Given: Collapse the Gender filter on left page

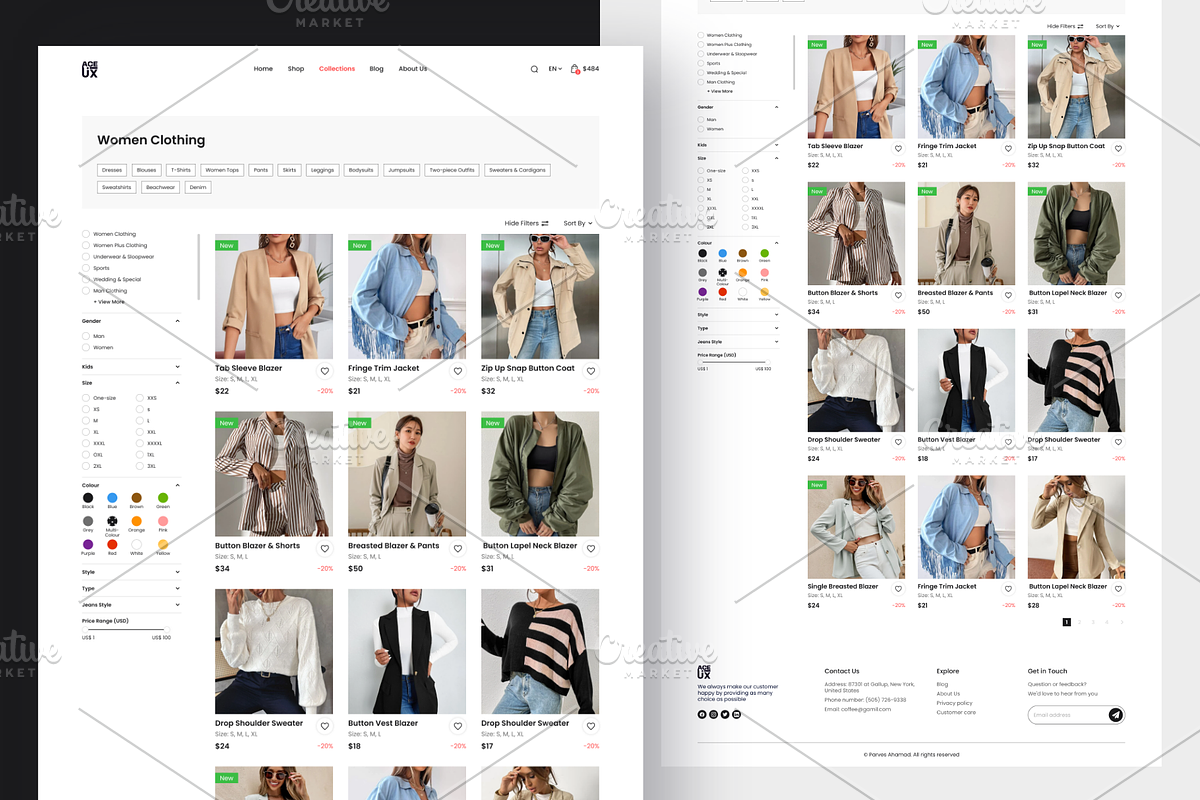Looking at the screenshot, I should pos(178,321).
